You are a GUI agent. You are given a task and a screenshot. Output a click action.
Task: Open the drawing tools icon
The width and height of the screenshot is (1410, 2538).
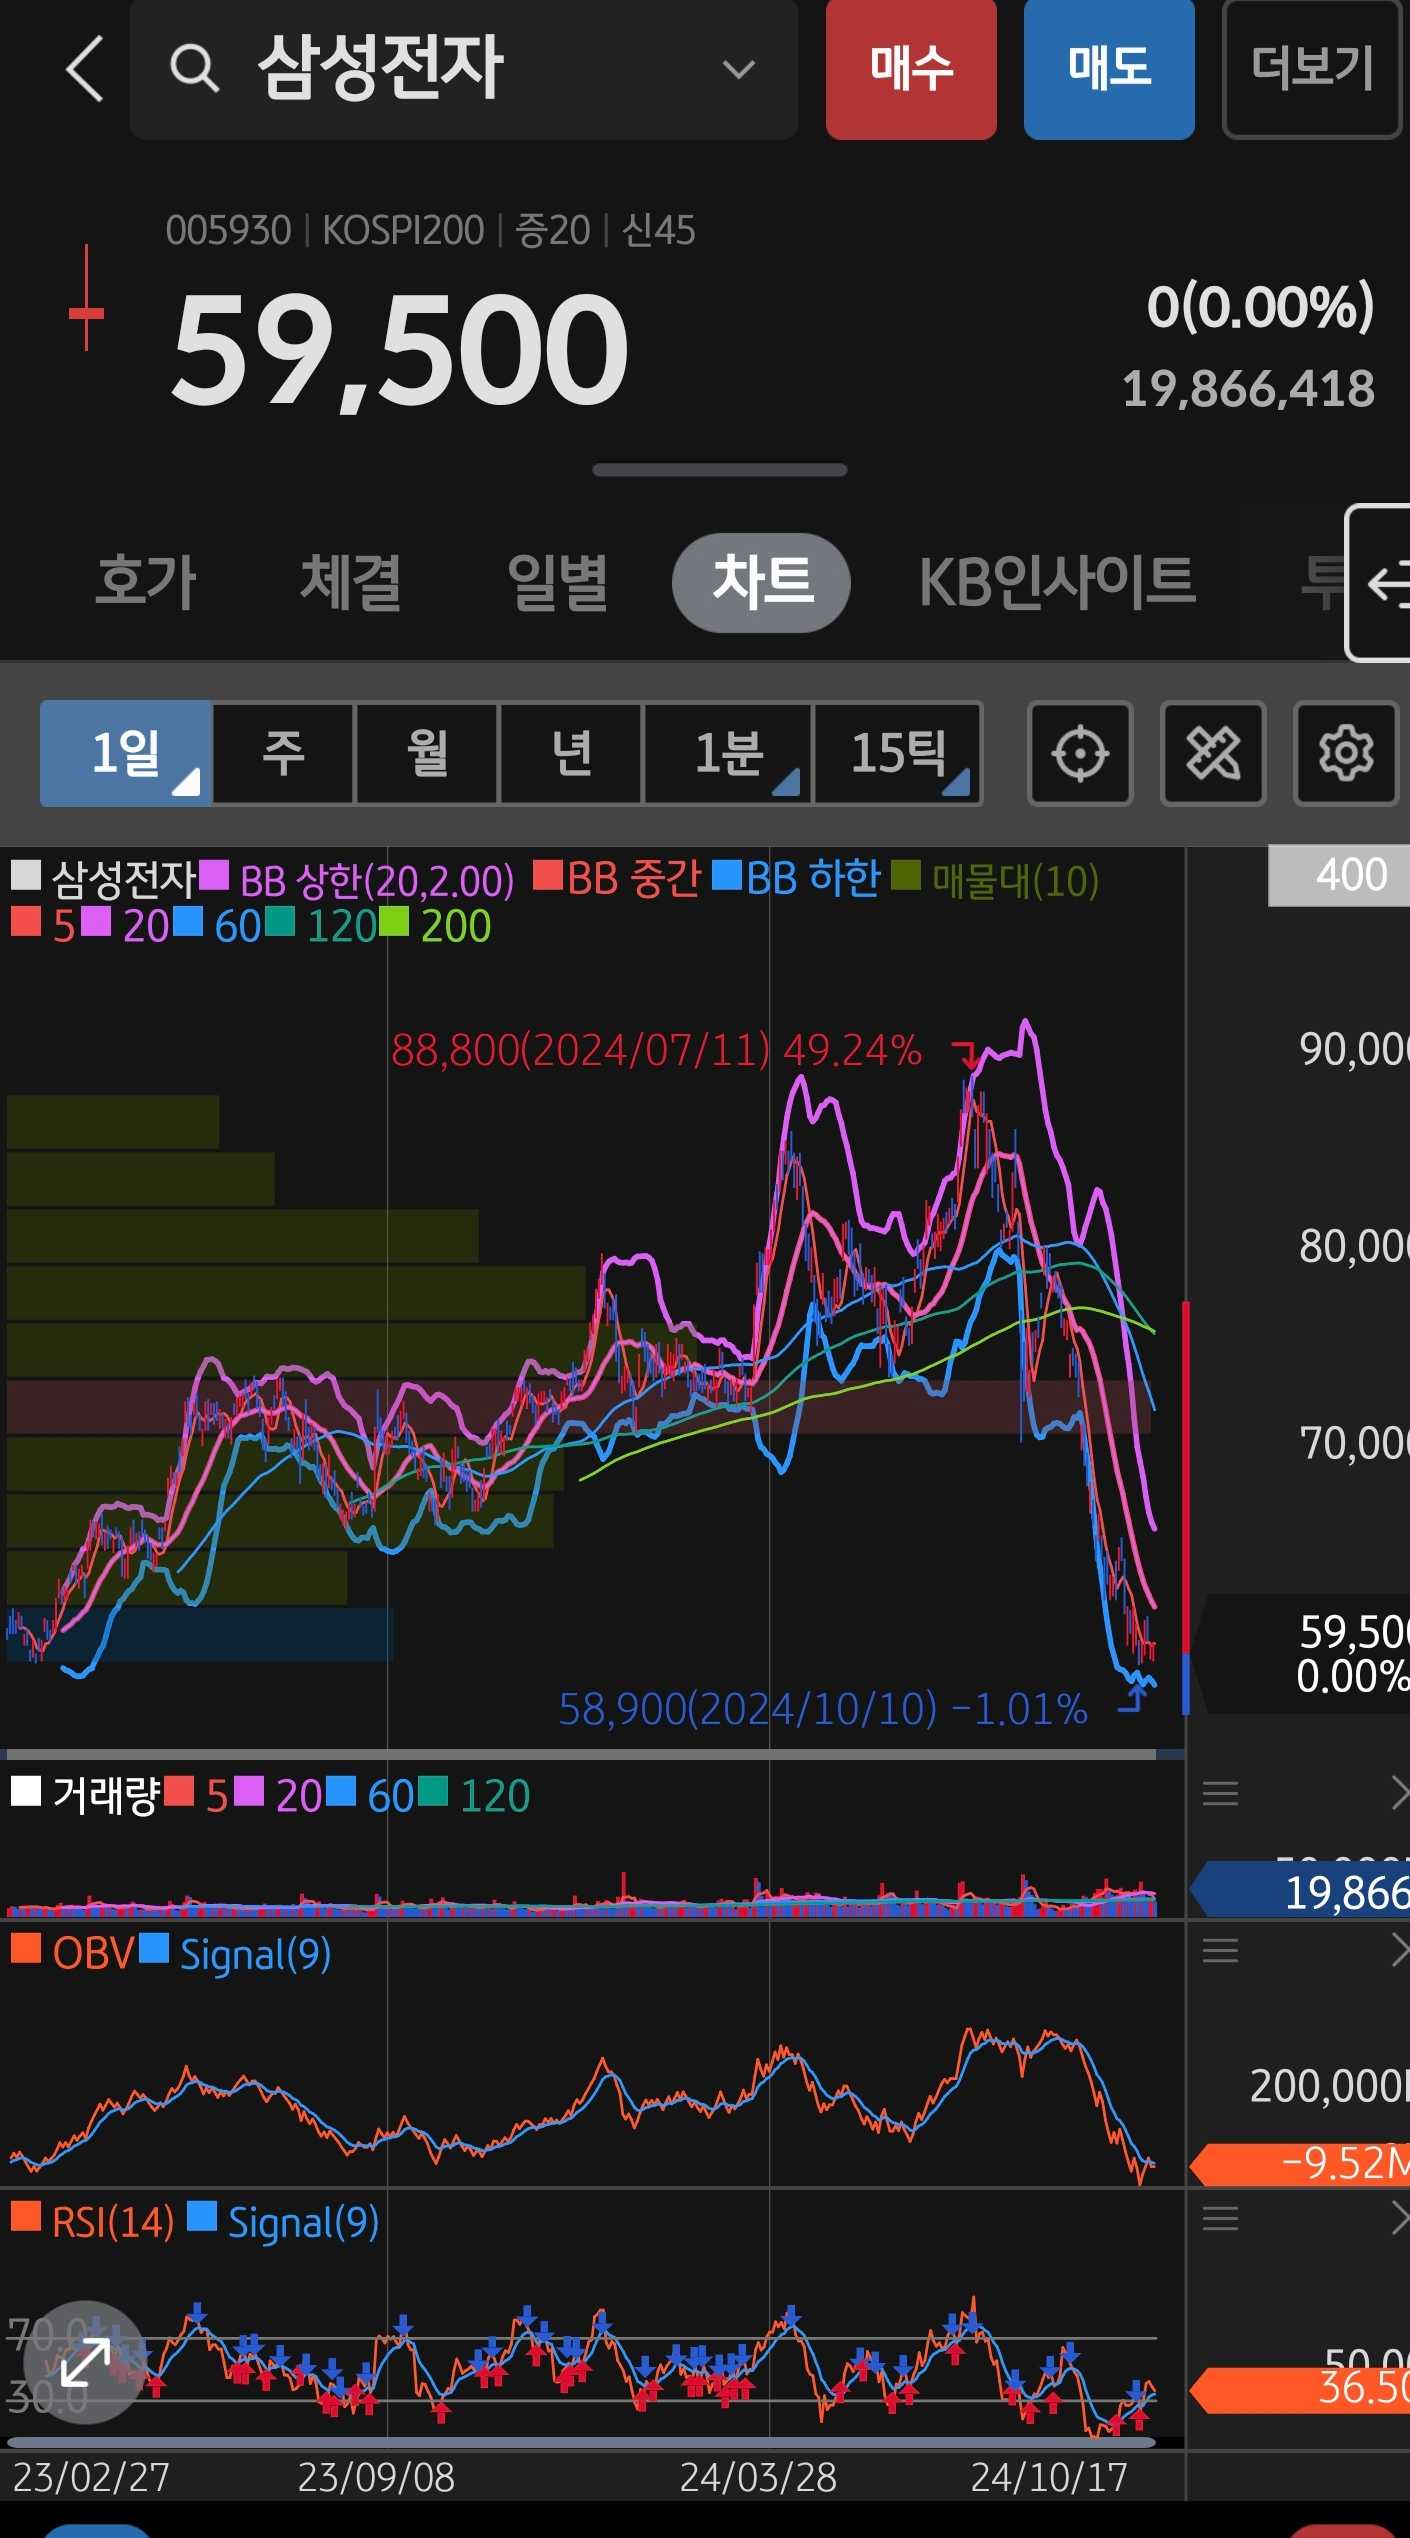point(1213,753)
